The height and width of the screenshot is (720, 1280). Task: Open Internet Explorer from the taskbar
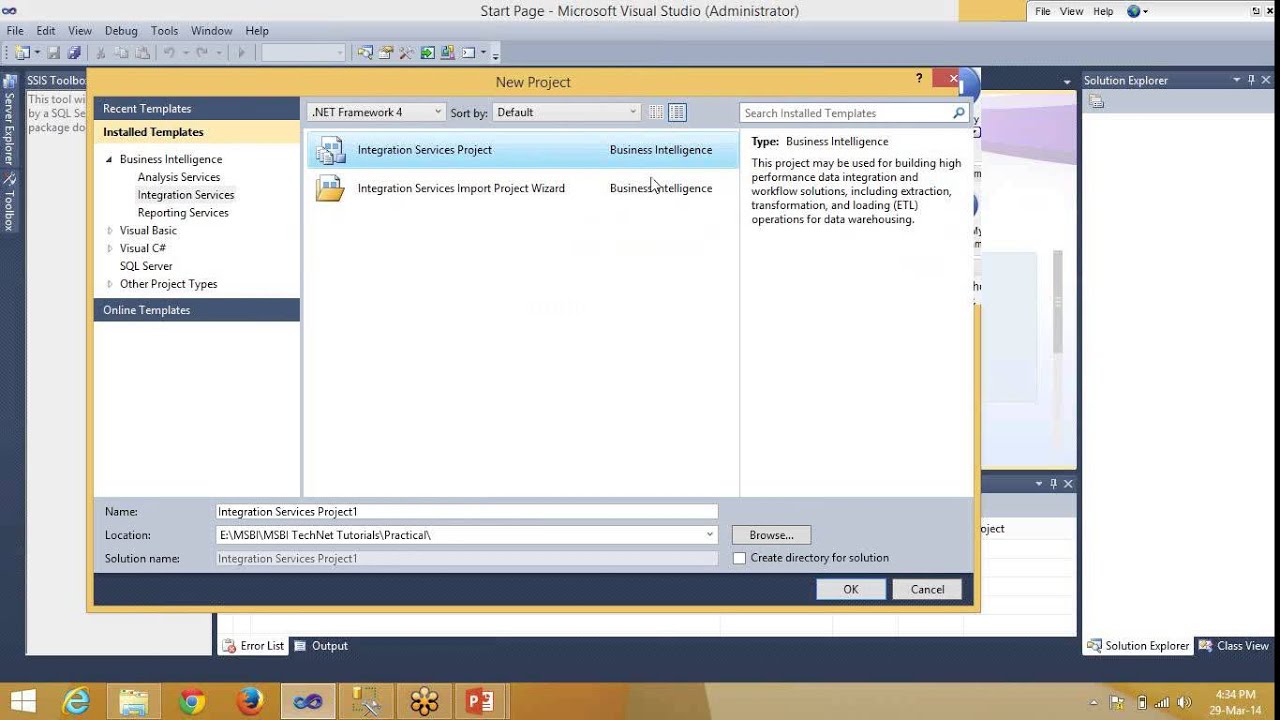76,701
